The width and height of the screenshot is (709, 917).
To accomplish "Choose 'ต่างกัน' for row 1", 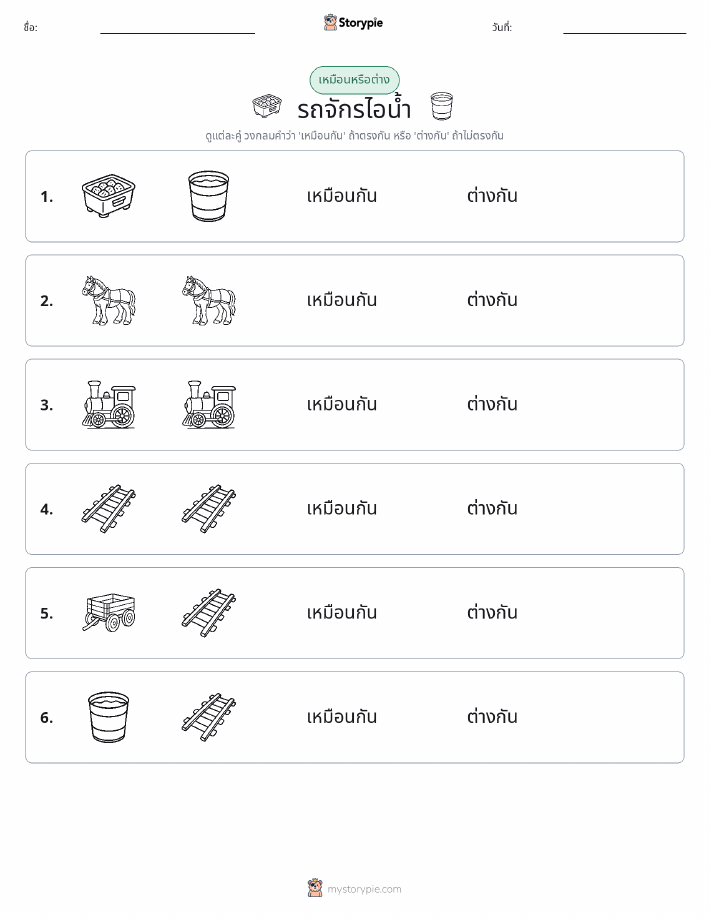I will pyautogui.click(x=492, y=196).
